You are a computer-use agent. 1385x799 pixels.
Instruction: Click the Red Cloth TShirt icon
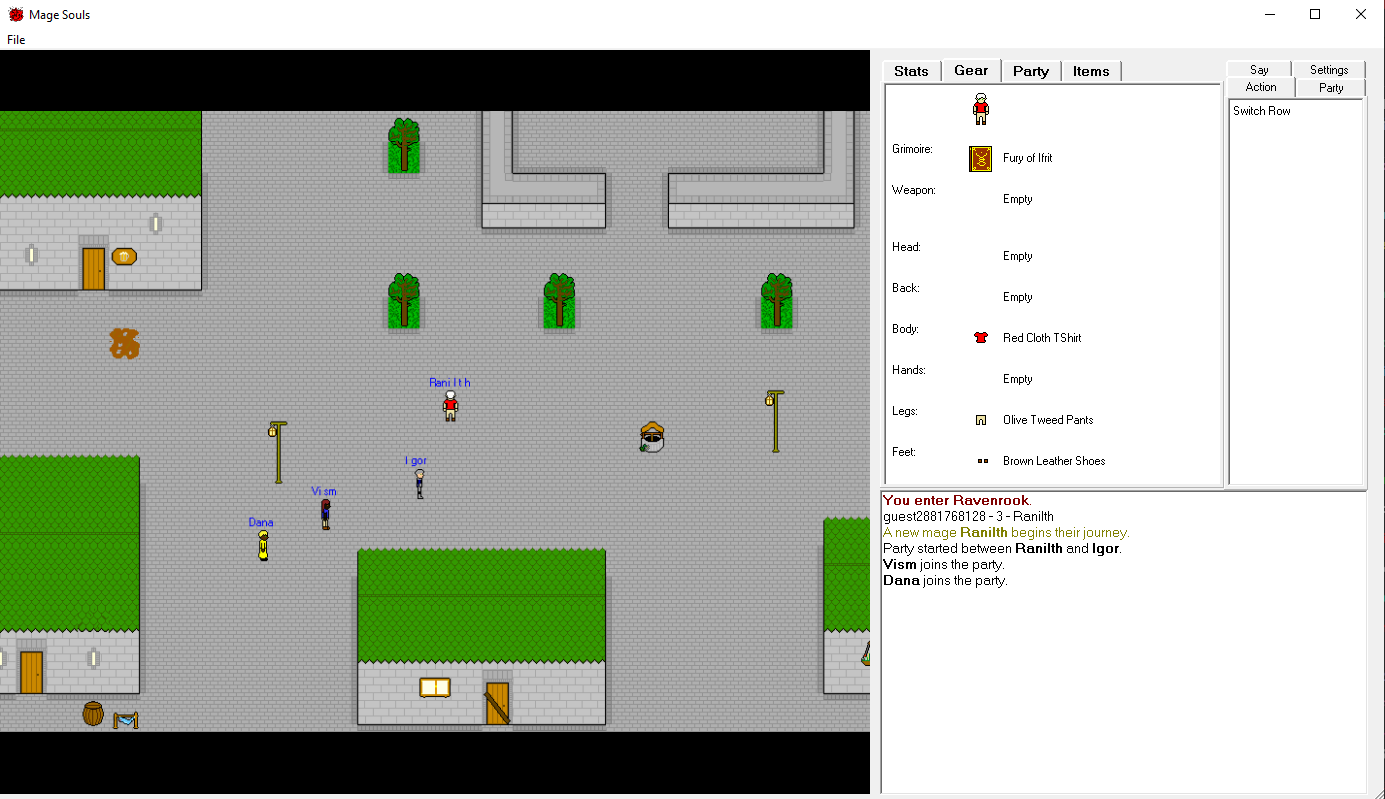pyautogui.click(x=981, y=338)
